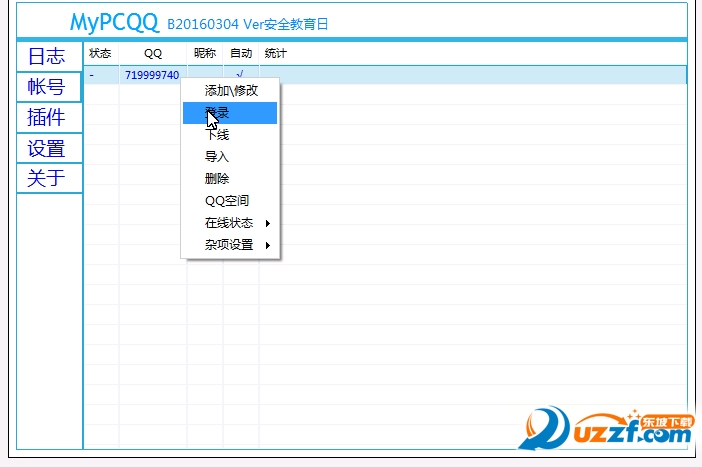702x467 pixels.
Task: Sort by the QQ column header
Action: tap(153, 53)
